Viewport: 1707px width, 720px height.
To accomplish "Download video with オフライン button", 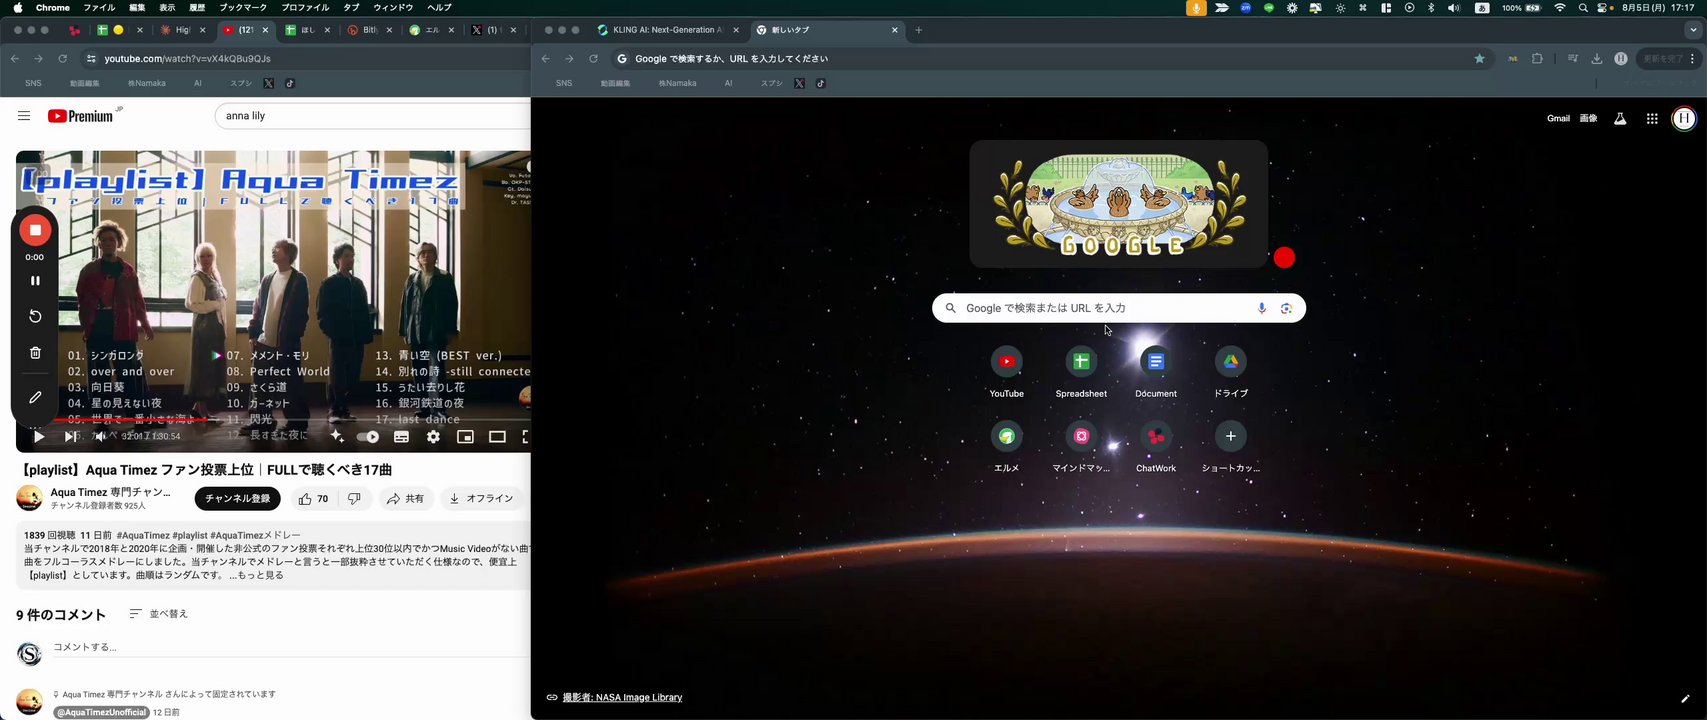I will tap(481, 499).
